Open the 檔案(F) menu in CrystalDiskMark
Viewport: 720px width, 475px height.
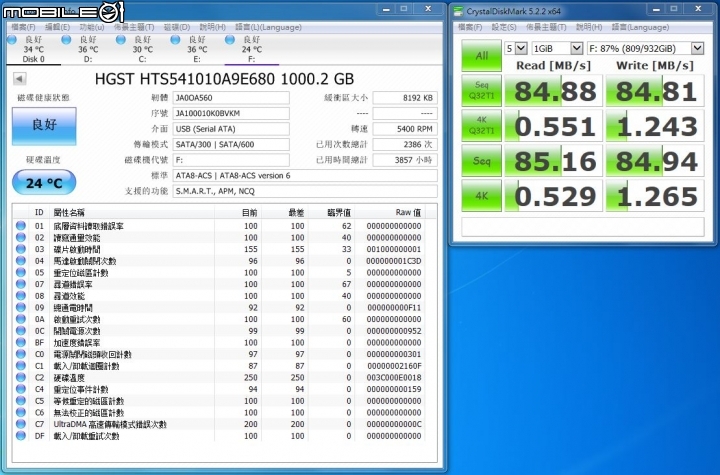[x=470, y=27]
